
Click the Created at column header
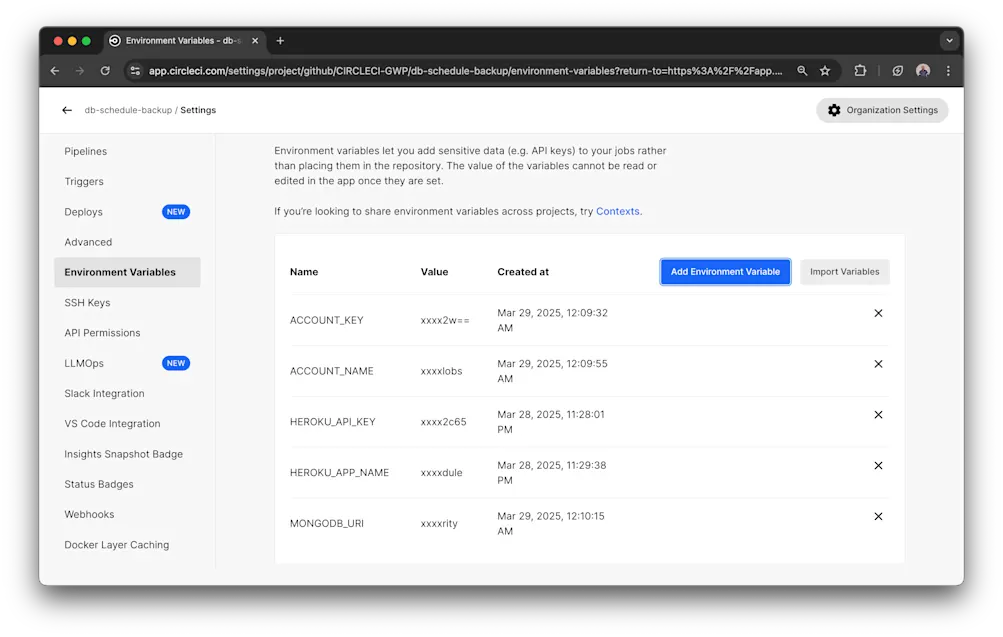[523, 272]
